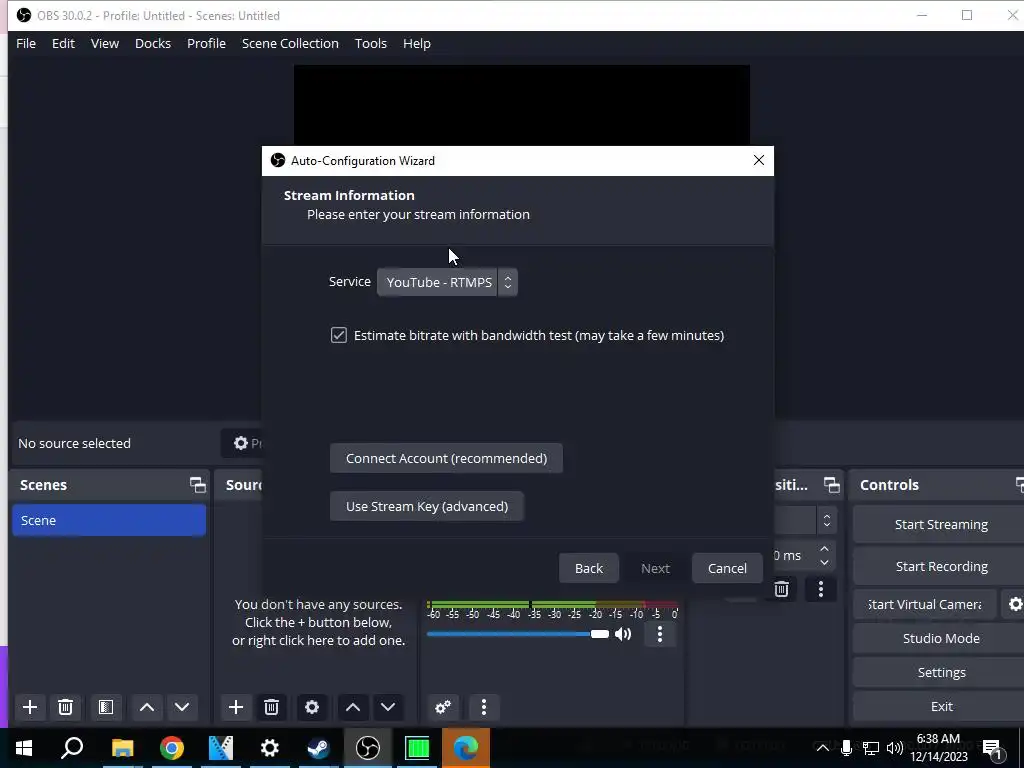This screenshot has height=768, width=1024.
Task: Move scene down with arrow
Action: (182, 707)
